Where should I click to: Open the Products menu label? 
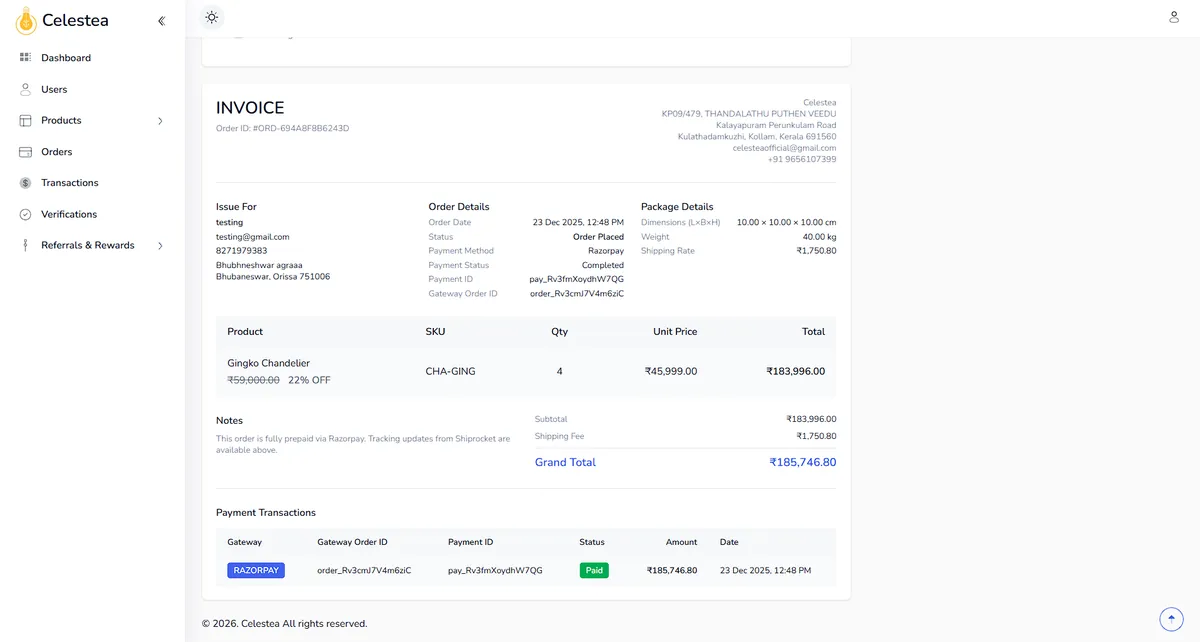(61, 120)
